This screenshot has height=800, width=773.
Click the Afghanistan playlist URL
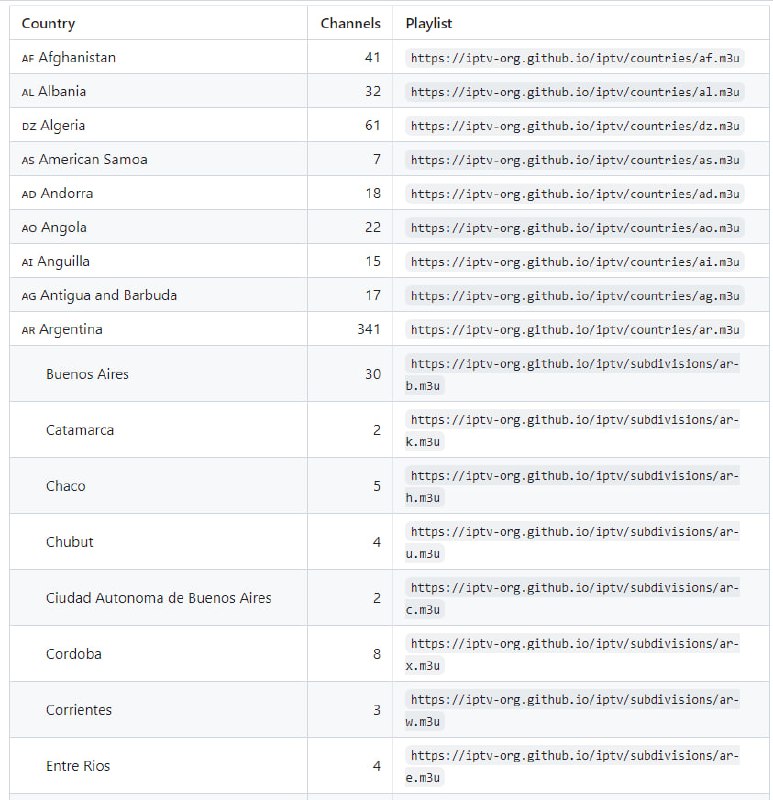coord(575,58)
